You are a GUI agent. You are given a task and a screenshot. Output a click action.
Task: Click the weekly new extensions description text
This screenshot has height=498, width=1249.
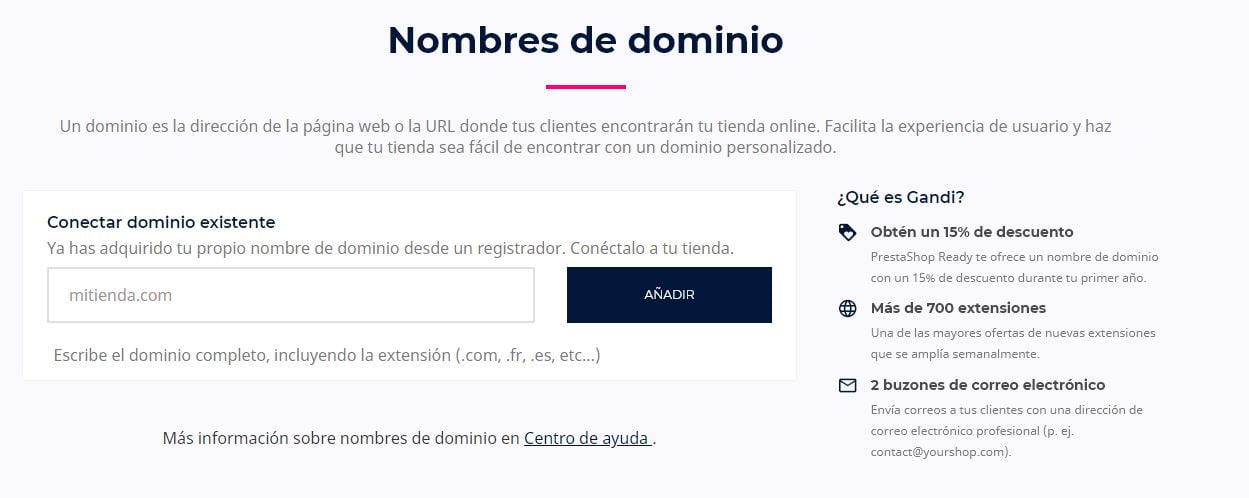[x=1012, y=343]
